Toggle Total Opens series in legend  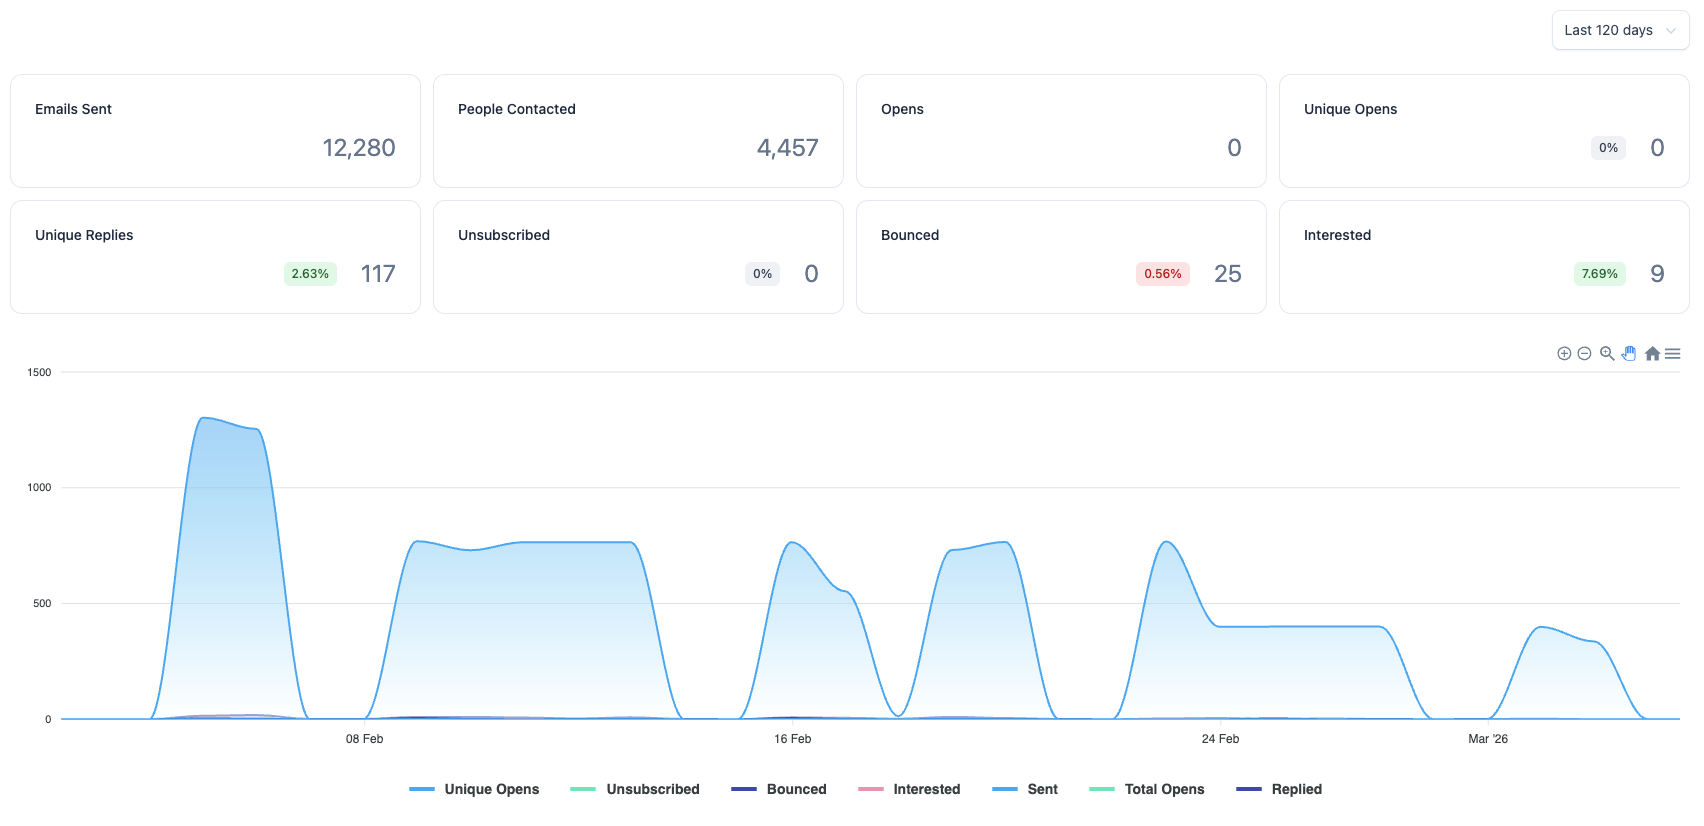[1147, 789]
